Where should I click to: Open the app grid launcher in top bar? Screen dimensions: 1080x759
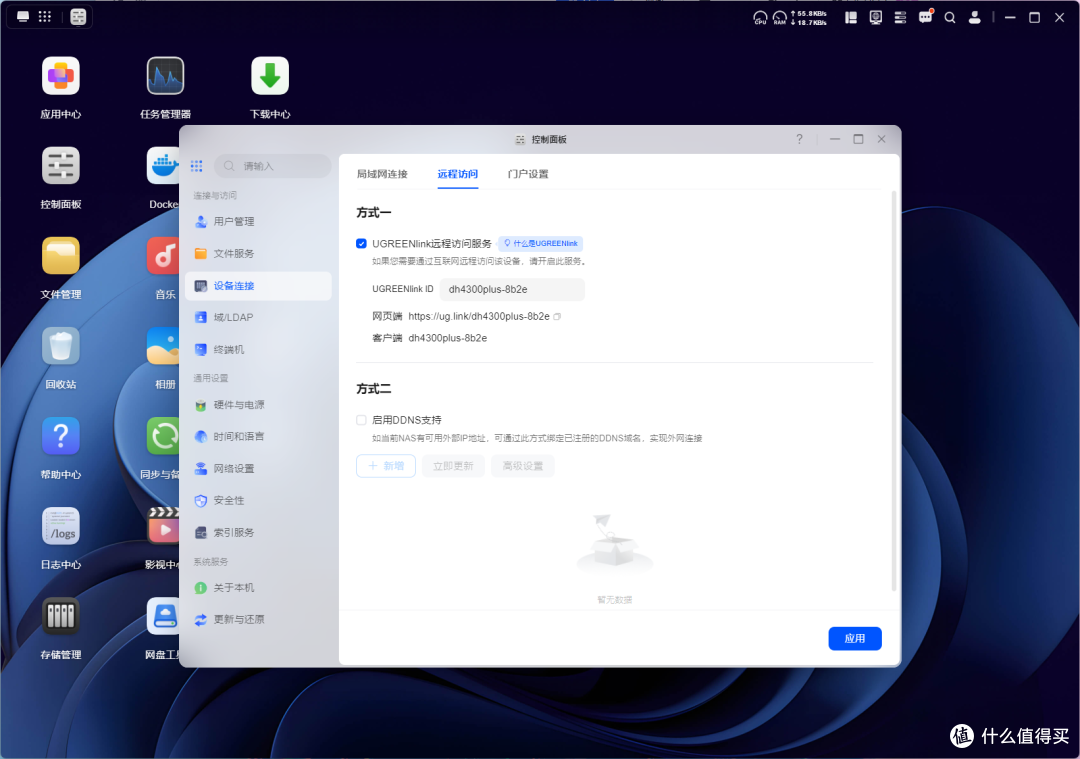(x=45, y=17)
